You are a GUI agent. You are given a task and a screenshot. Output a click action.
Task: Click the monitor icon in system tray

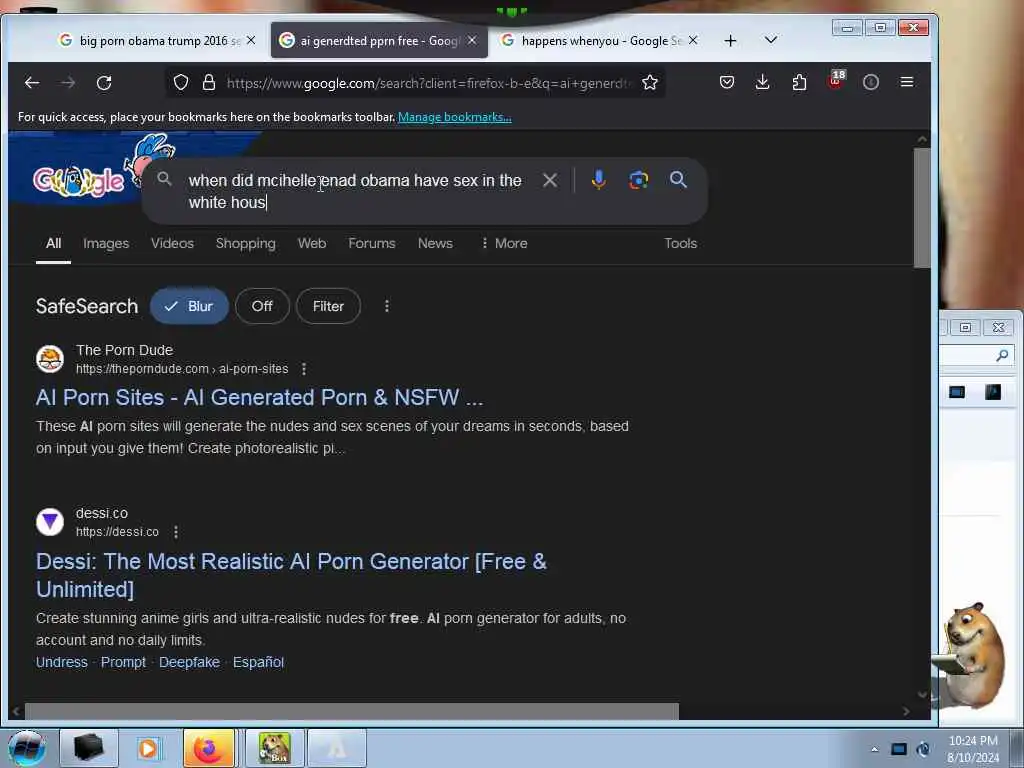point(899,749)
